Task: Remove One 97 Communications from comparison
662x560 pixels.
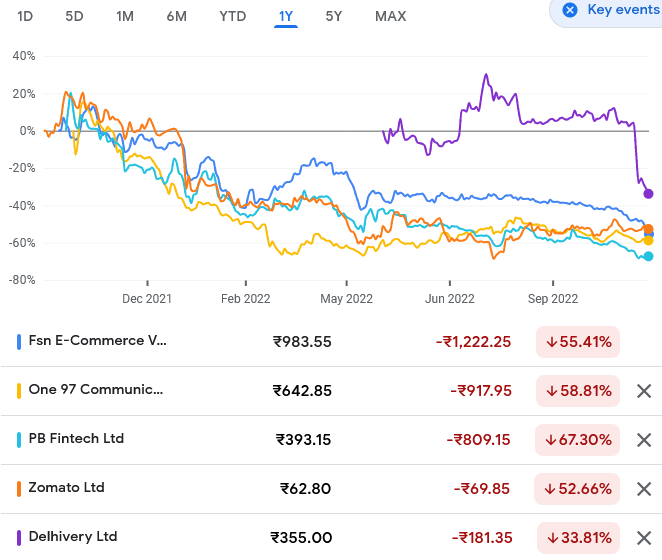Action: pyautogui.click(x=644, y=391)
